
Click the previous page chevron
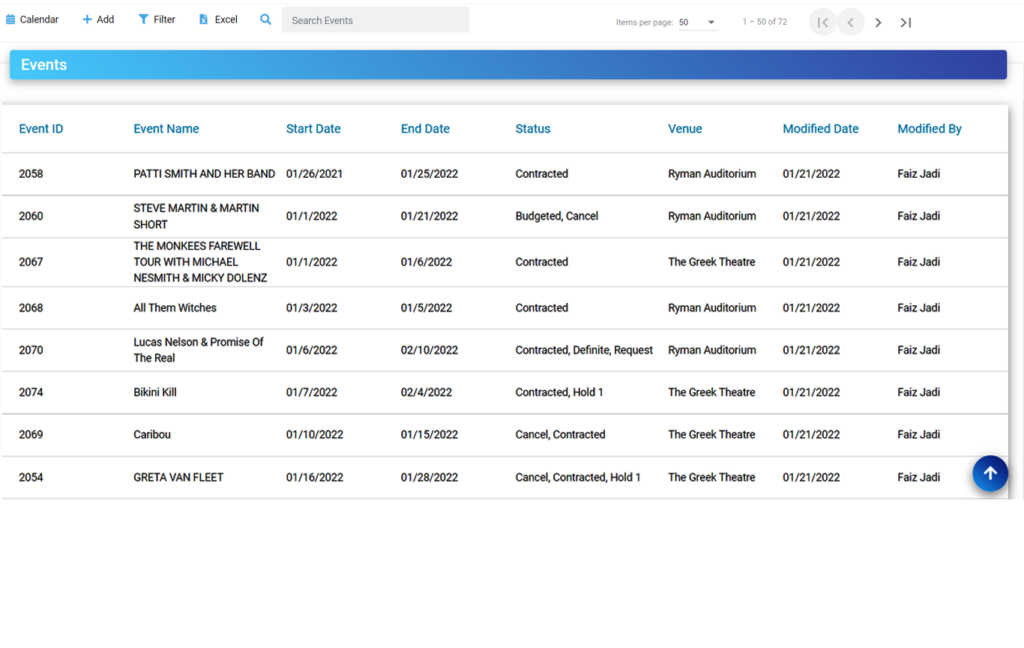click(850, 21)
